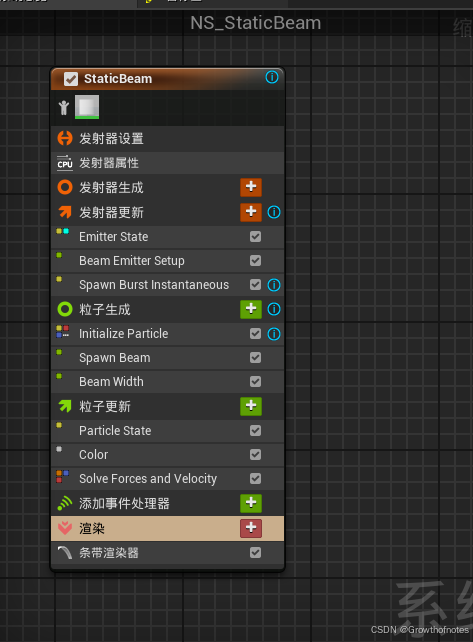Add module to 发射器更新 with plus
473x642 pixels.
pos(251,212)
